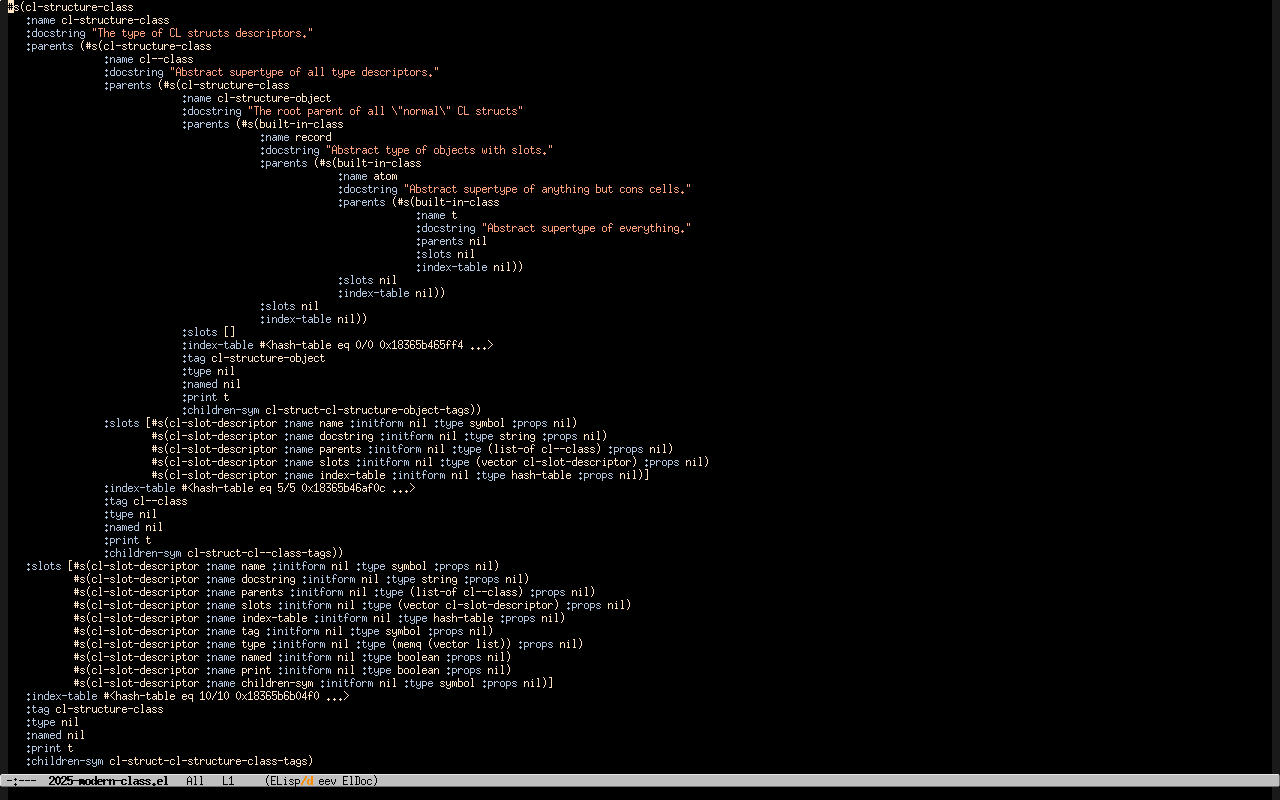Click the ElDoc minor mode indicator

tap(359, 781)
